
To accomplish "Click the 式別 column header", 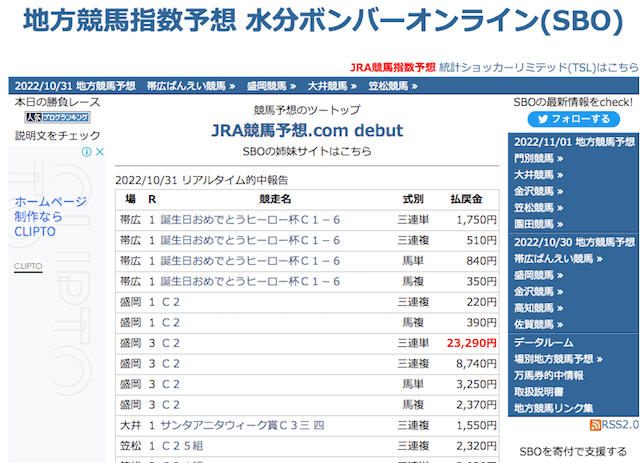I will (413, 199).
